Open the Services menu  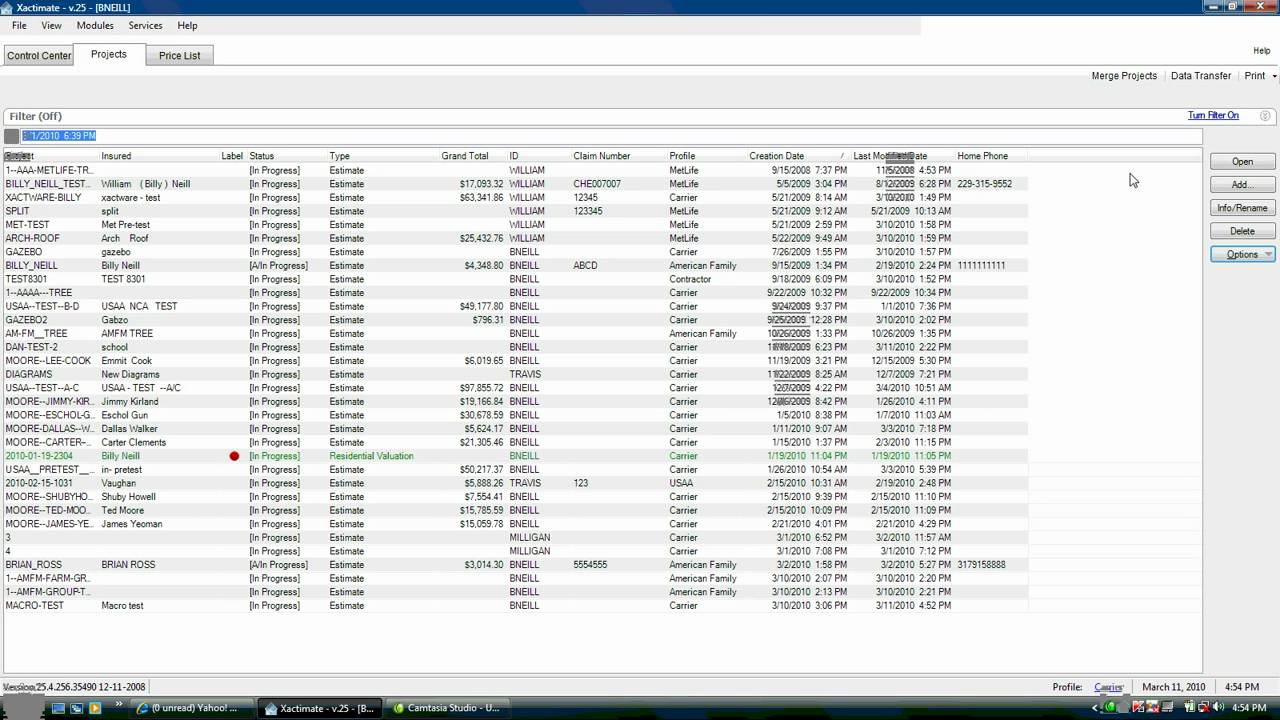pos(145,25)
